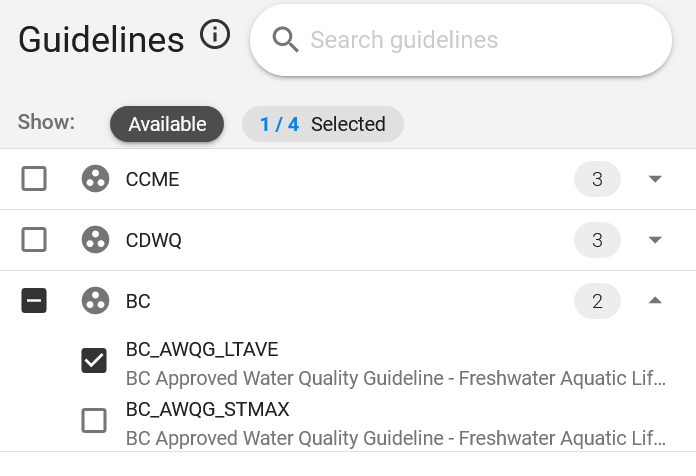Click the BC count badge showing 2
Viewport: 696px width, 476px height.
[x=597, y=301]
